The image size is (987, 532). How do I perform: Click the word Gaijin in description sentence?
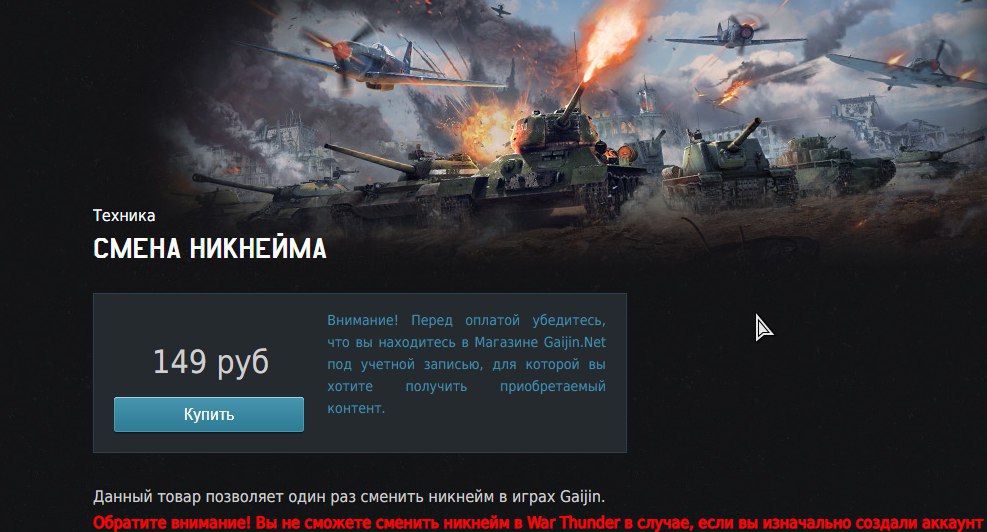580,497
